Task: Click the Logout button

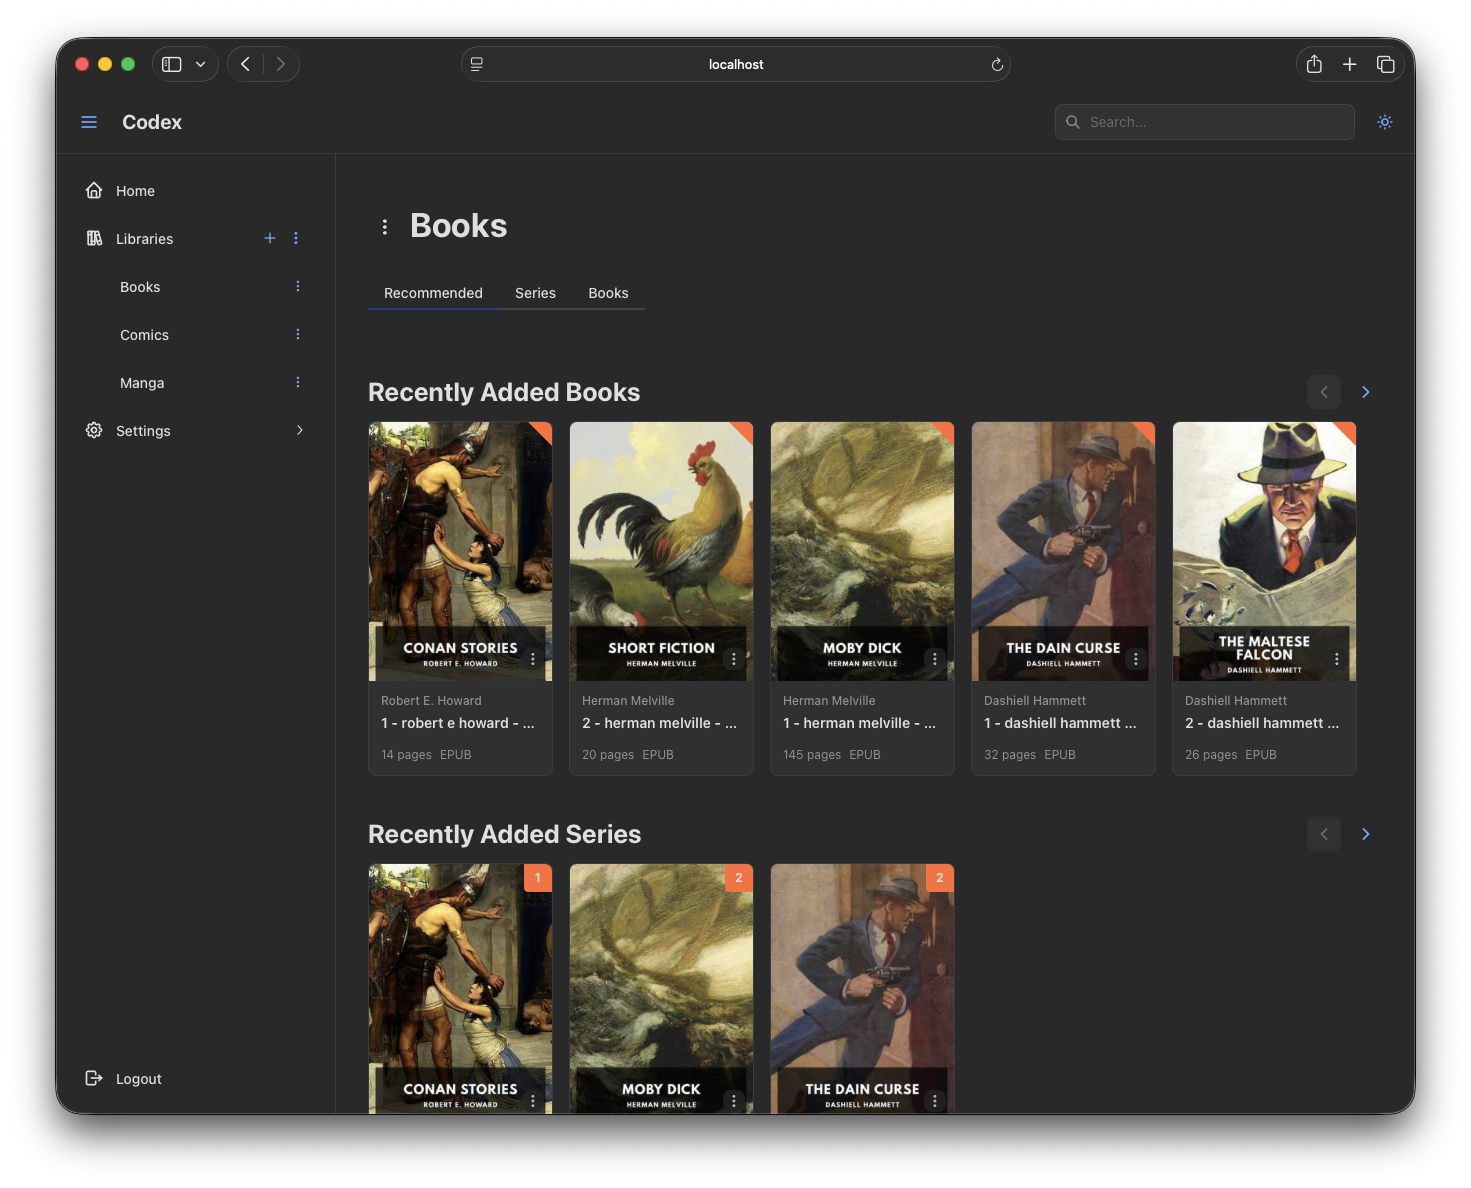Action: (138, 1079)
